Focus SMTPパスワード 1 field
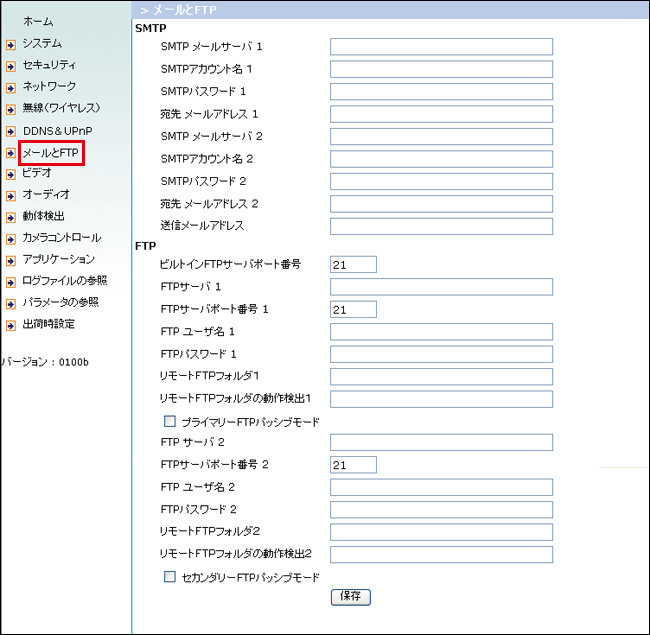The image size is (650, 635). coord(441,92)
